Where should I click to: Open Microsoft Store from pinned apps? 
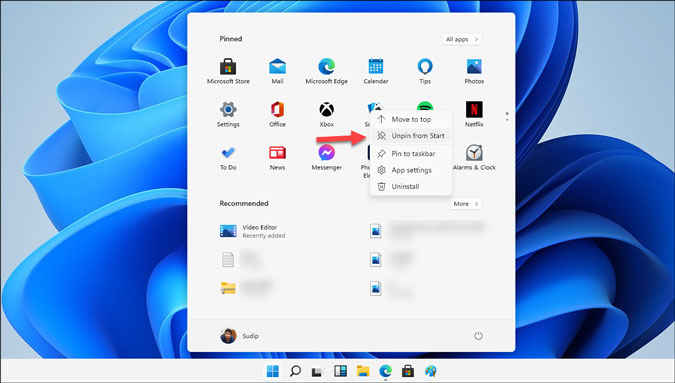coord(228,71)
